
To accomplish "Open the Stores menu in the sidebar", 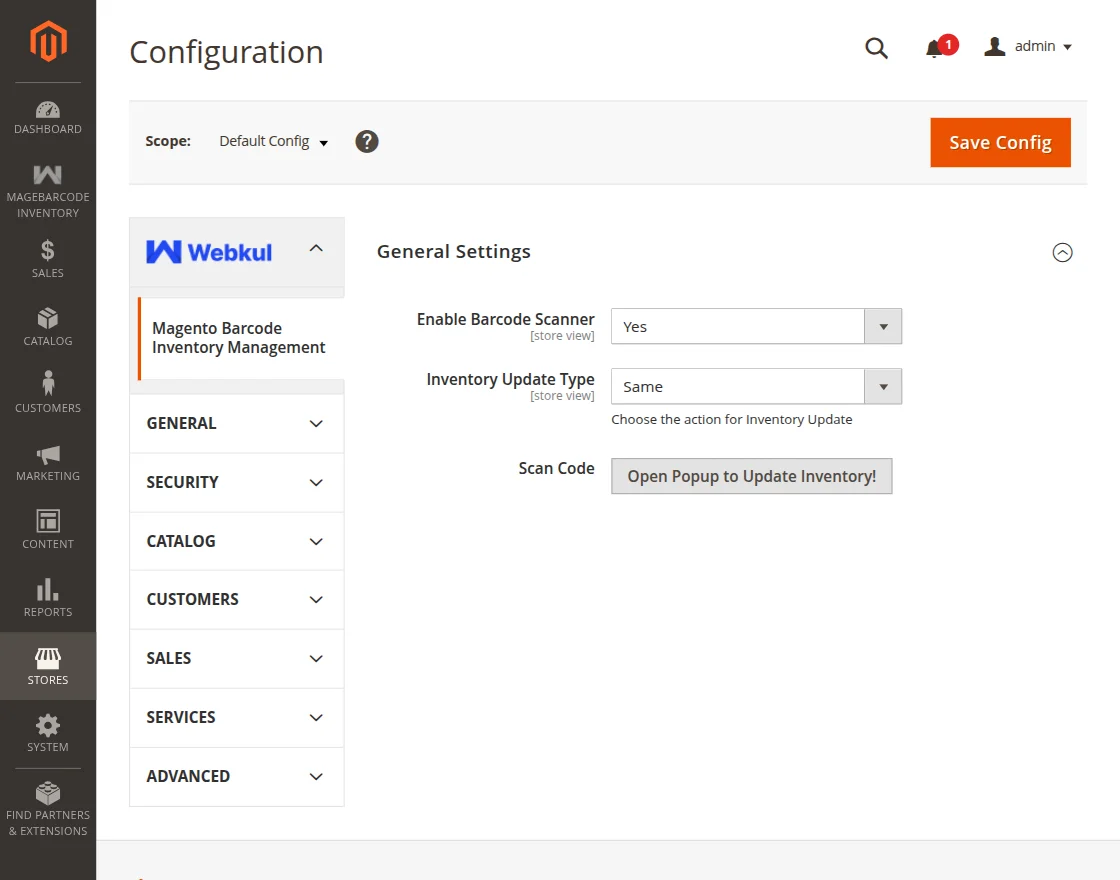I will click(x=47, y=665).
